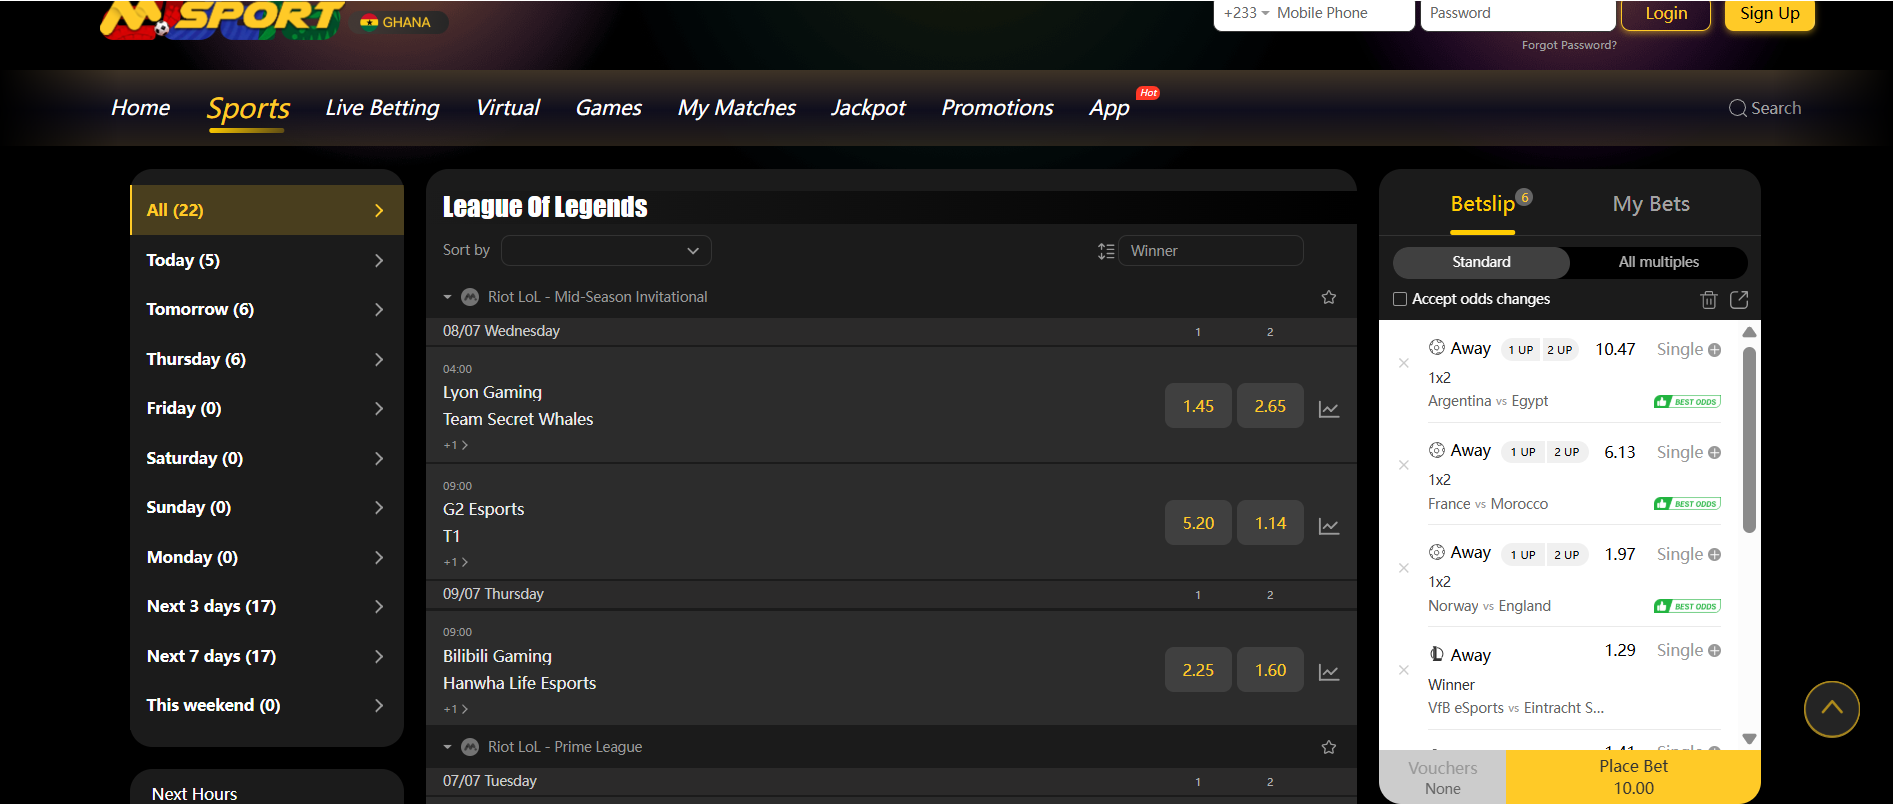Toggle Single for France vs Morocco
This screenshot has width=1893, height=804.
pos(1689,452)
